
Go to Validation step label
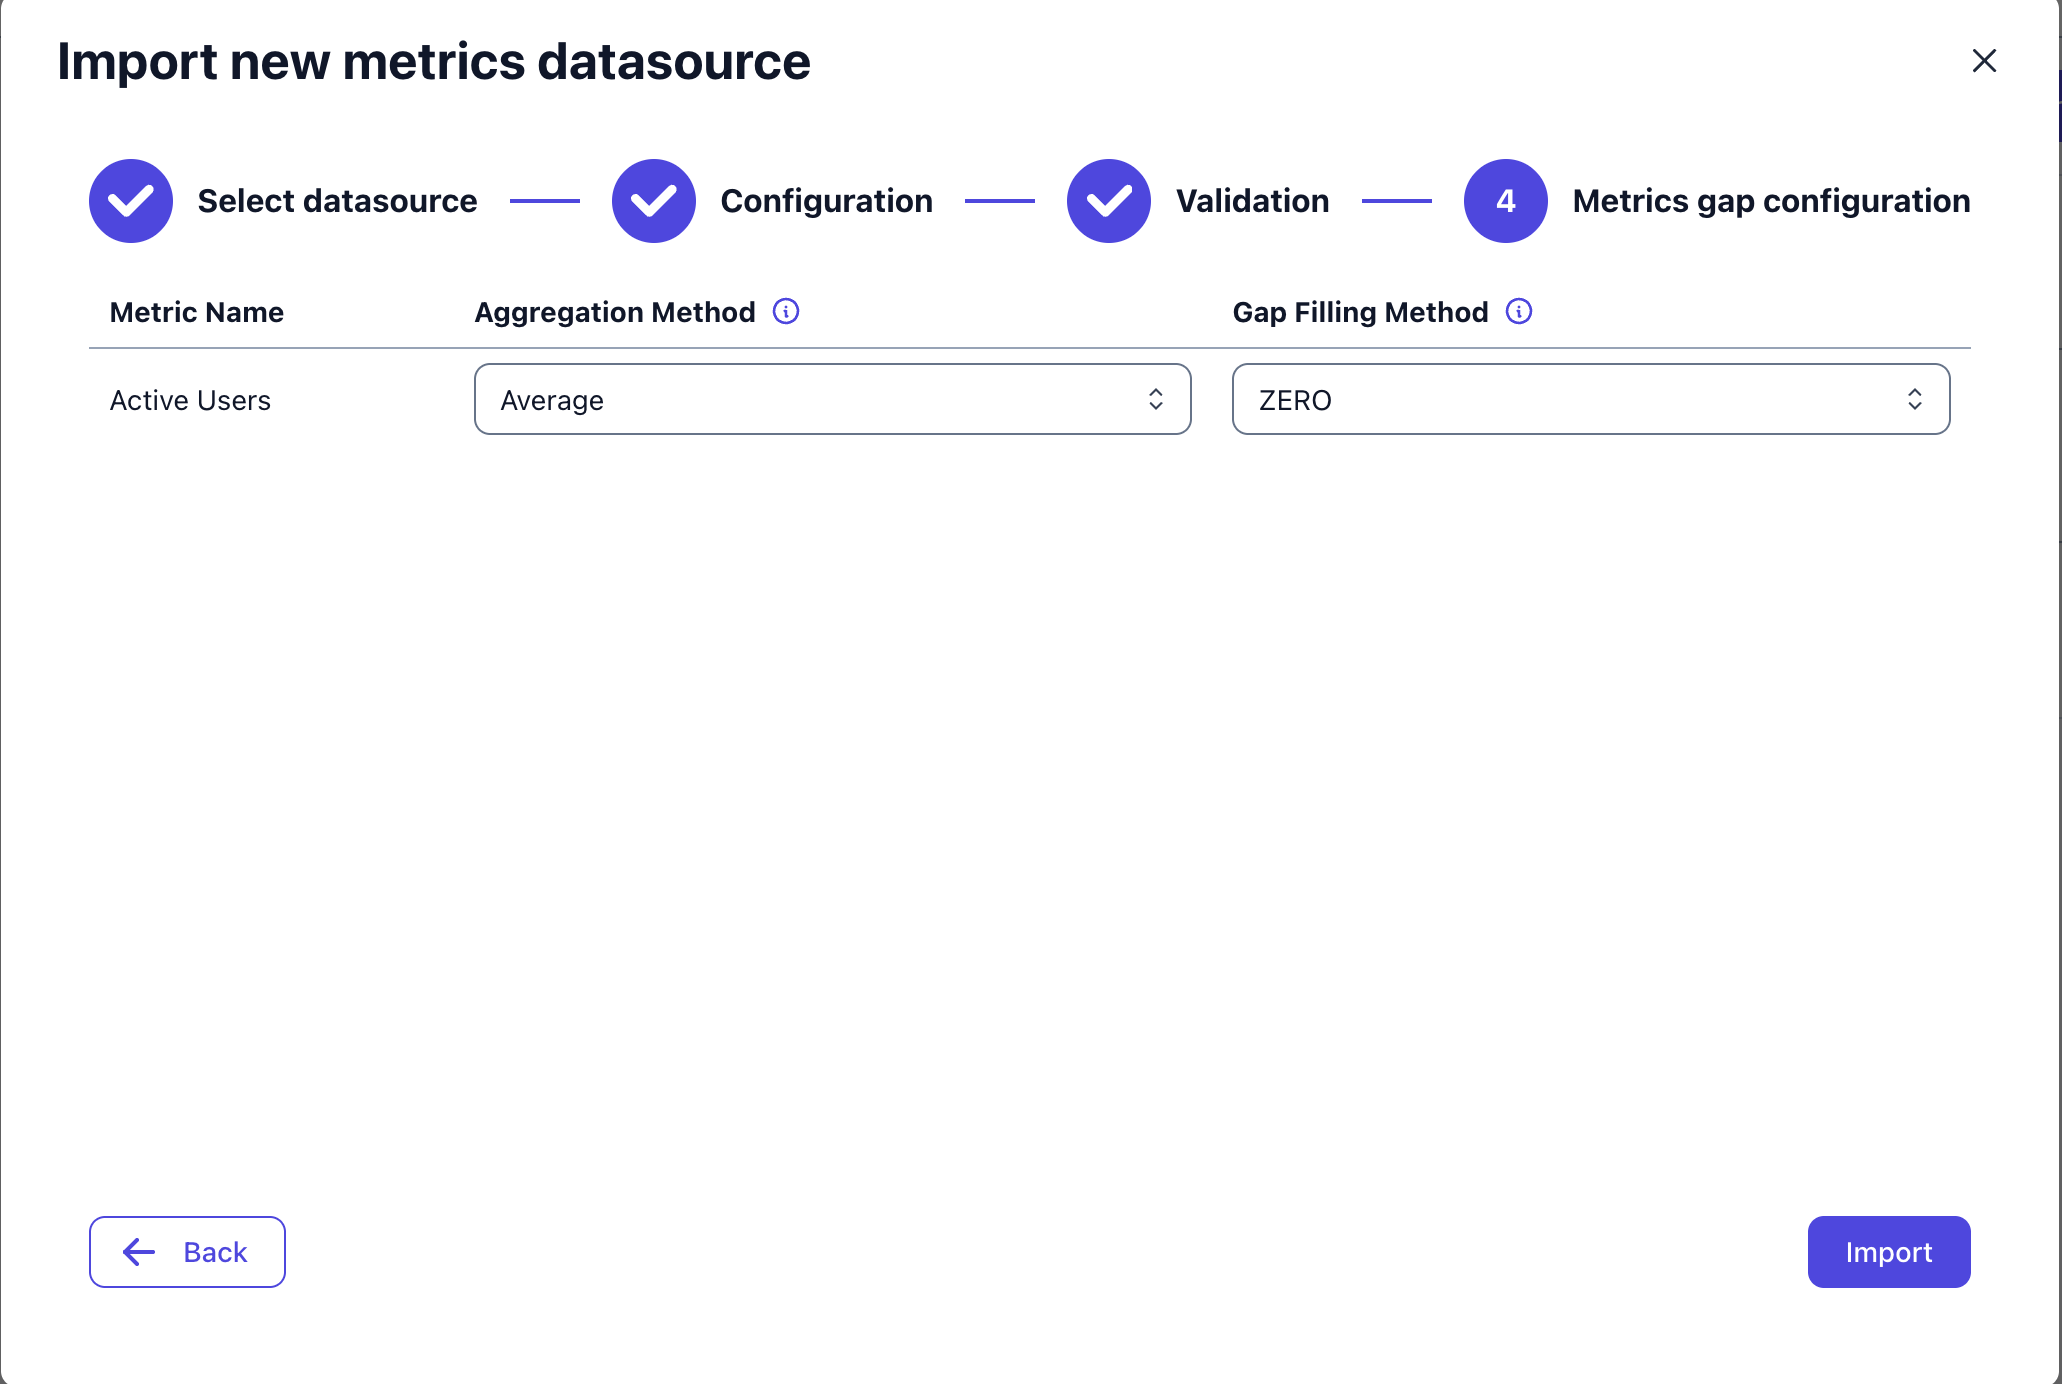(1252, 201)
